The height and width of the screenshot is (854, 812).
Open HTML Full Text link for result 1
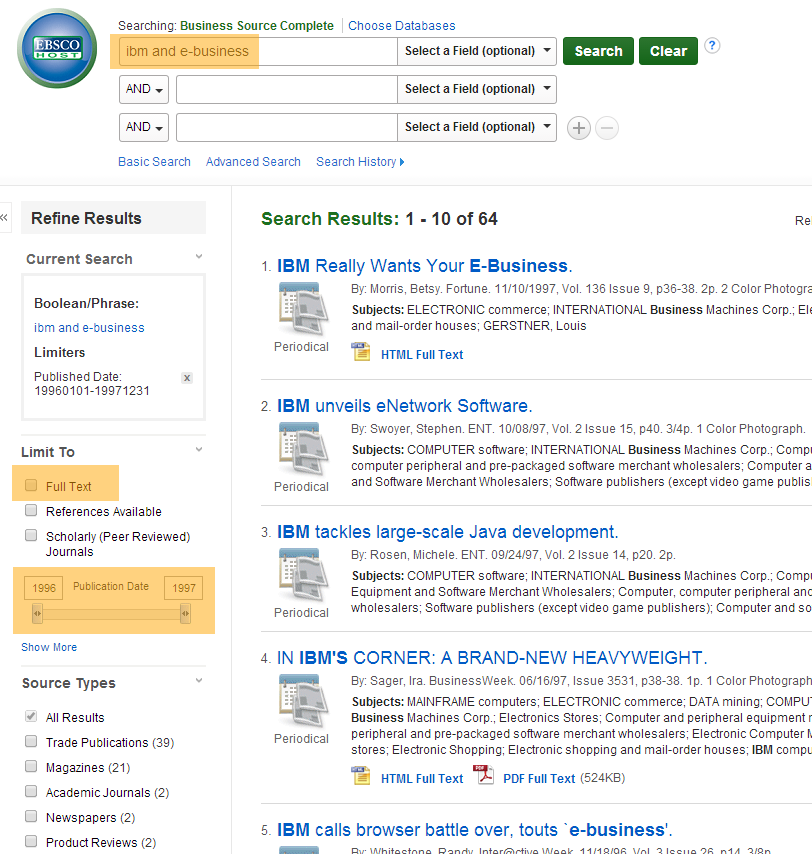coord(422,355)
